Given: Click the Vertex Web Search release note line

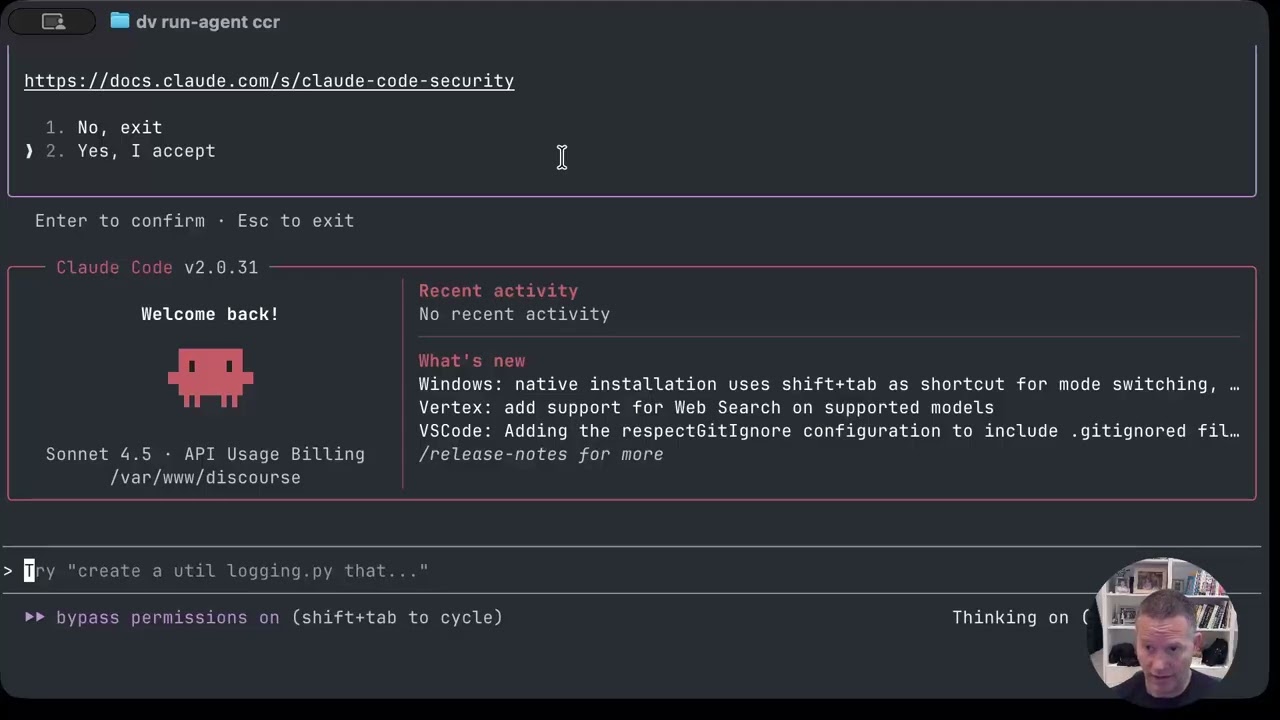Looking at the screenshot, I should [706, 407].
